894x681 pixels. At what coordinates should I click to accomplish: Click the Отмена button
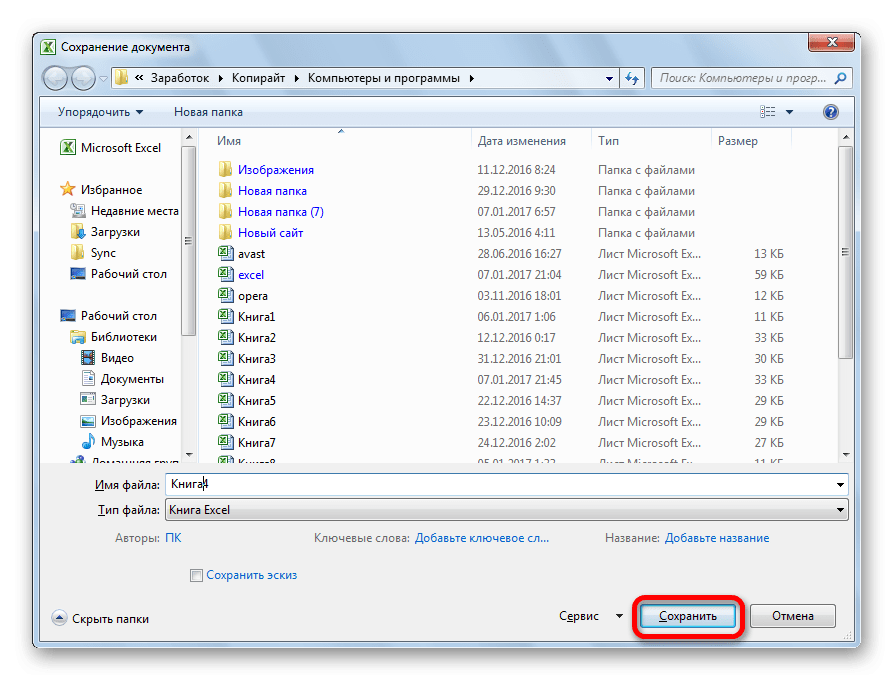tap(793, 616)
